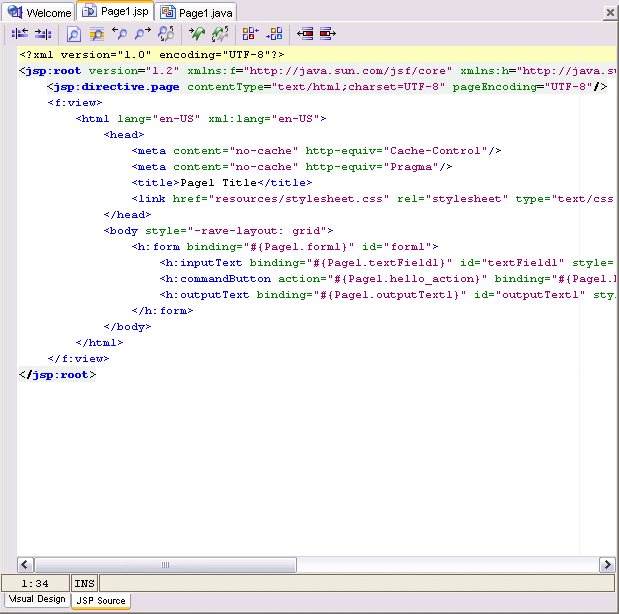Click the first green arrow toolbar icon
The width and height of the screenshot is (619, 614).
[x=197, y=34]
